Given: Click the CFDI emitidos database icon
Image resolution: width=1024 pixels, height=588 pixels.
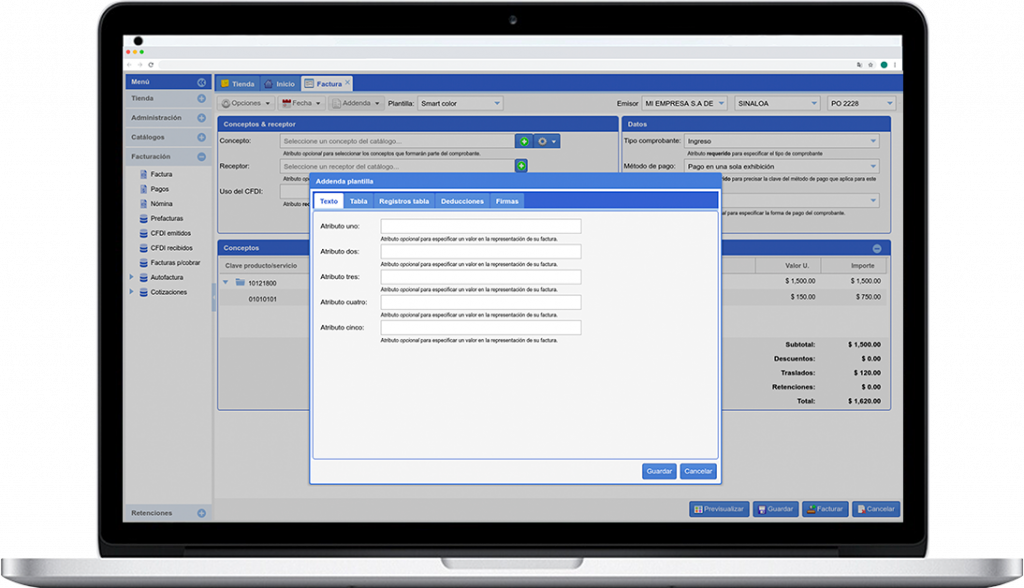Looking at the screenshot, I should tap(144, 233).
